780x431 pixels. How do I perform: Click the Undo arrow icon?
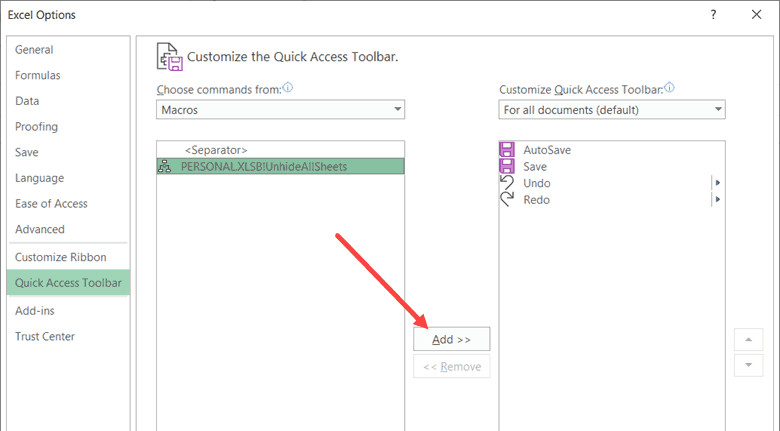pyautogui.click(x=507, y=183)
